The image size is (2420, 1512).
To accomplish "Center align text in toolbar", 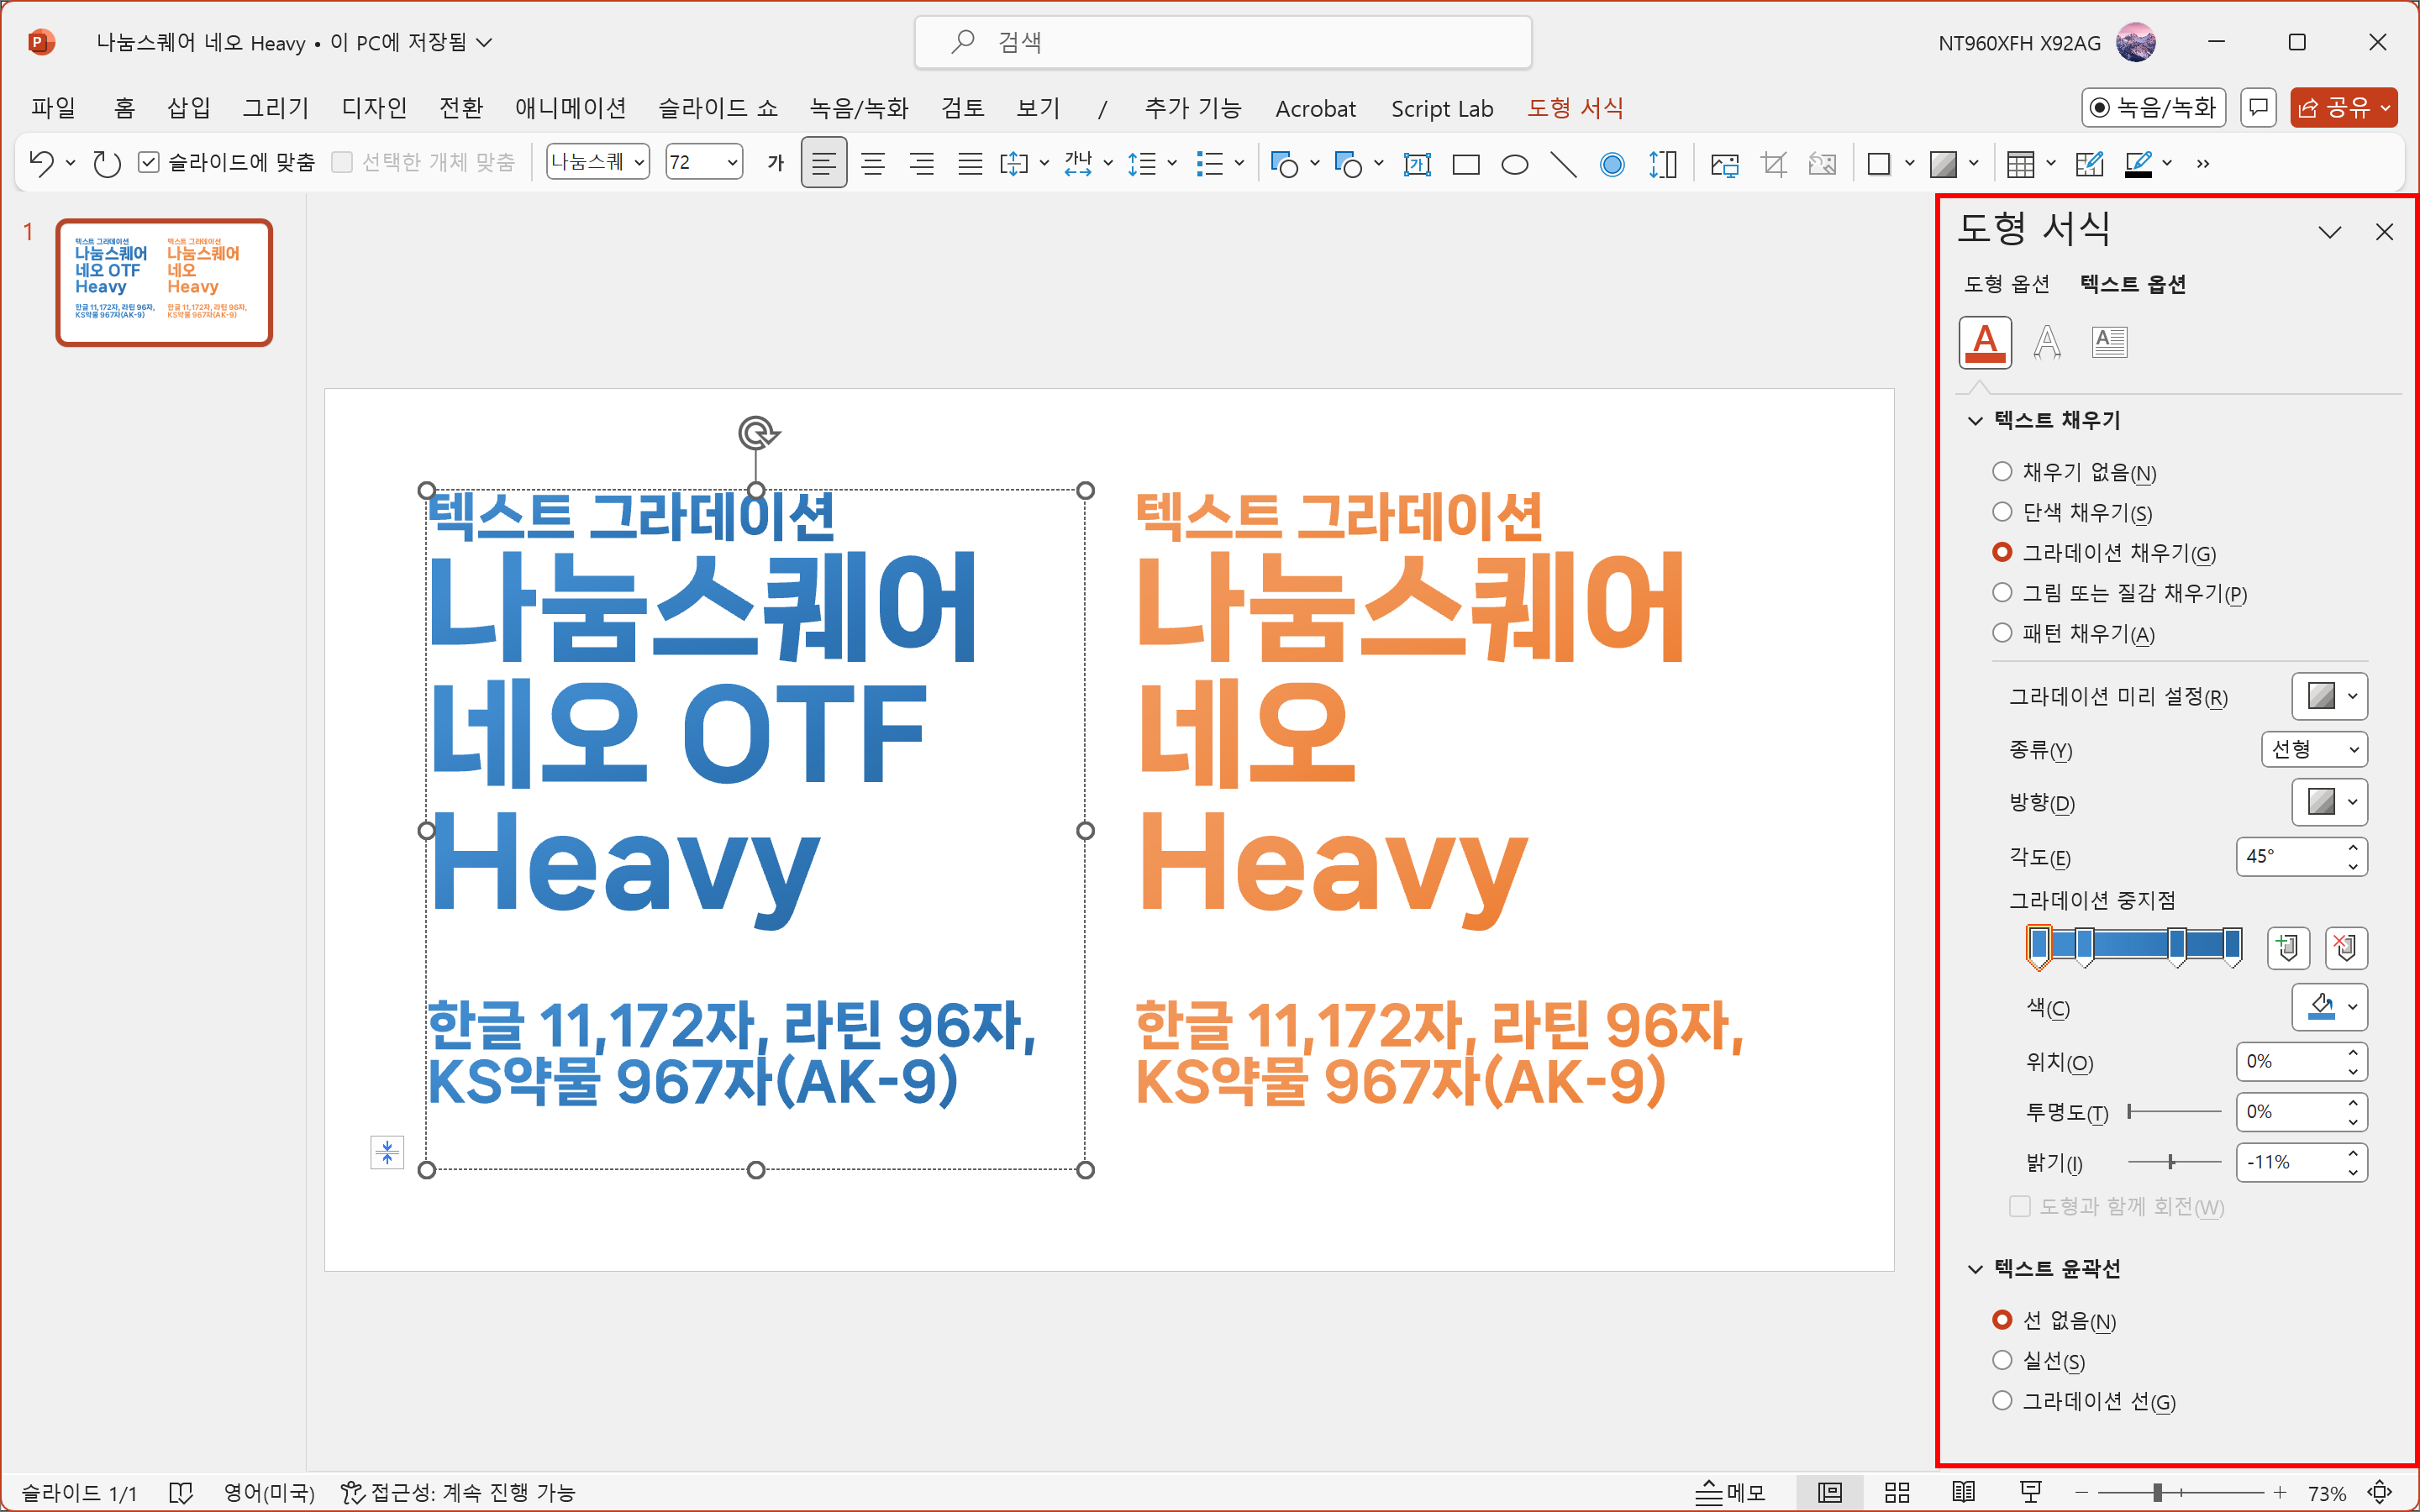I will [872, 164].
